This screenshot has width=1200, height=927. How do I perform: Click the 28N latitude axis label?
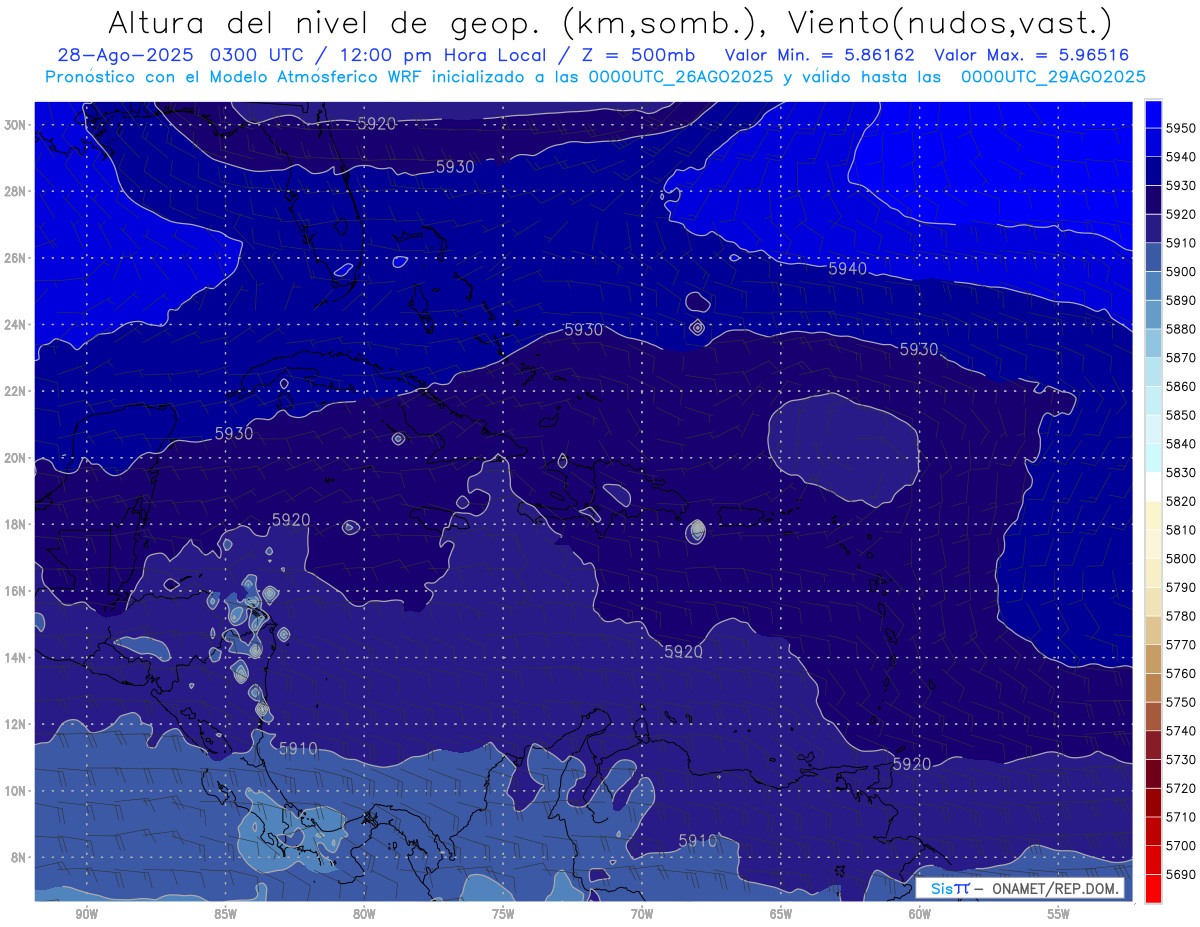tap(17, 191)
